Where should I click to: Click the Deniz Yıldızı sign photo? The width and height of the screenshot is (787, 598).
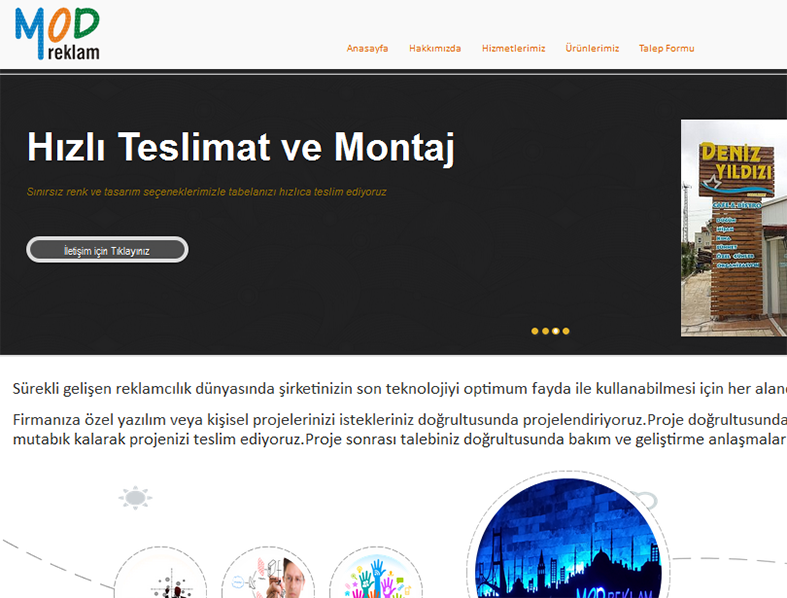click(x=733, y=228)
